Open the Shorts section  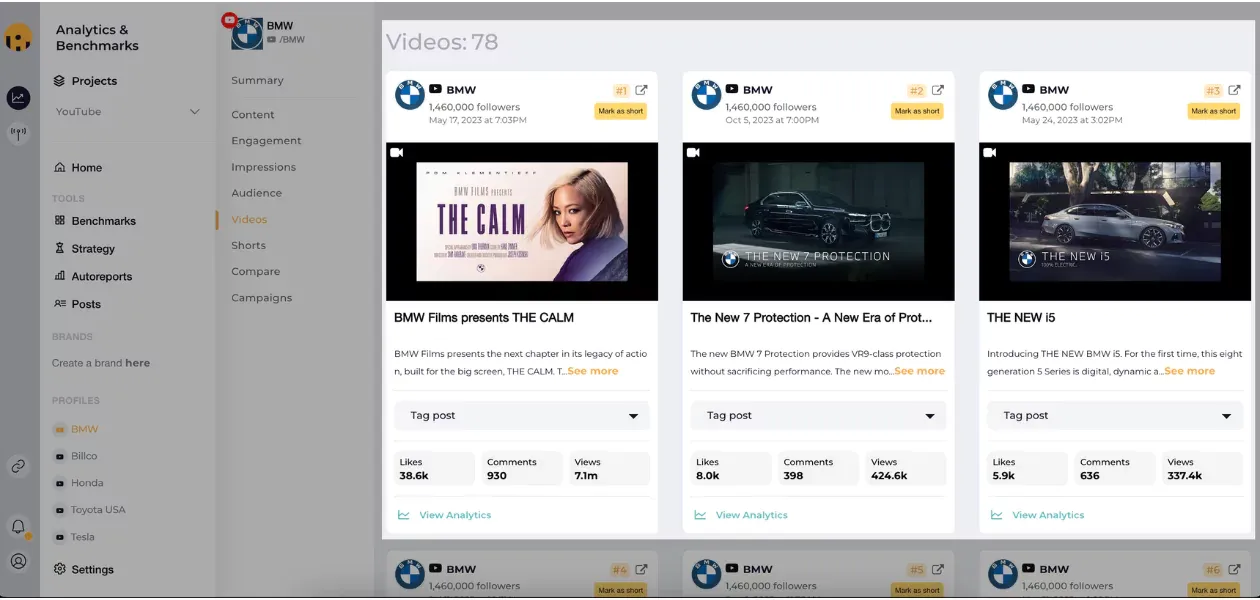[248, 245]
